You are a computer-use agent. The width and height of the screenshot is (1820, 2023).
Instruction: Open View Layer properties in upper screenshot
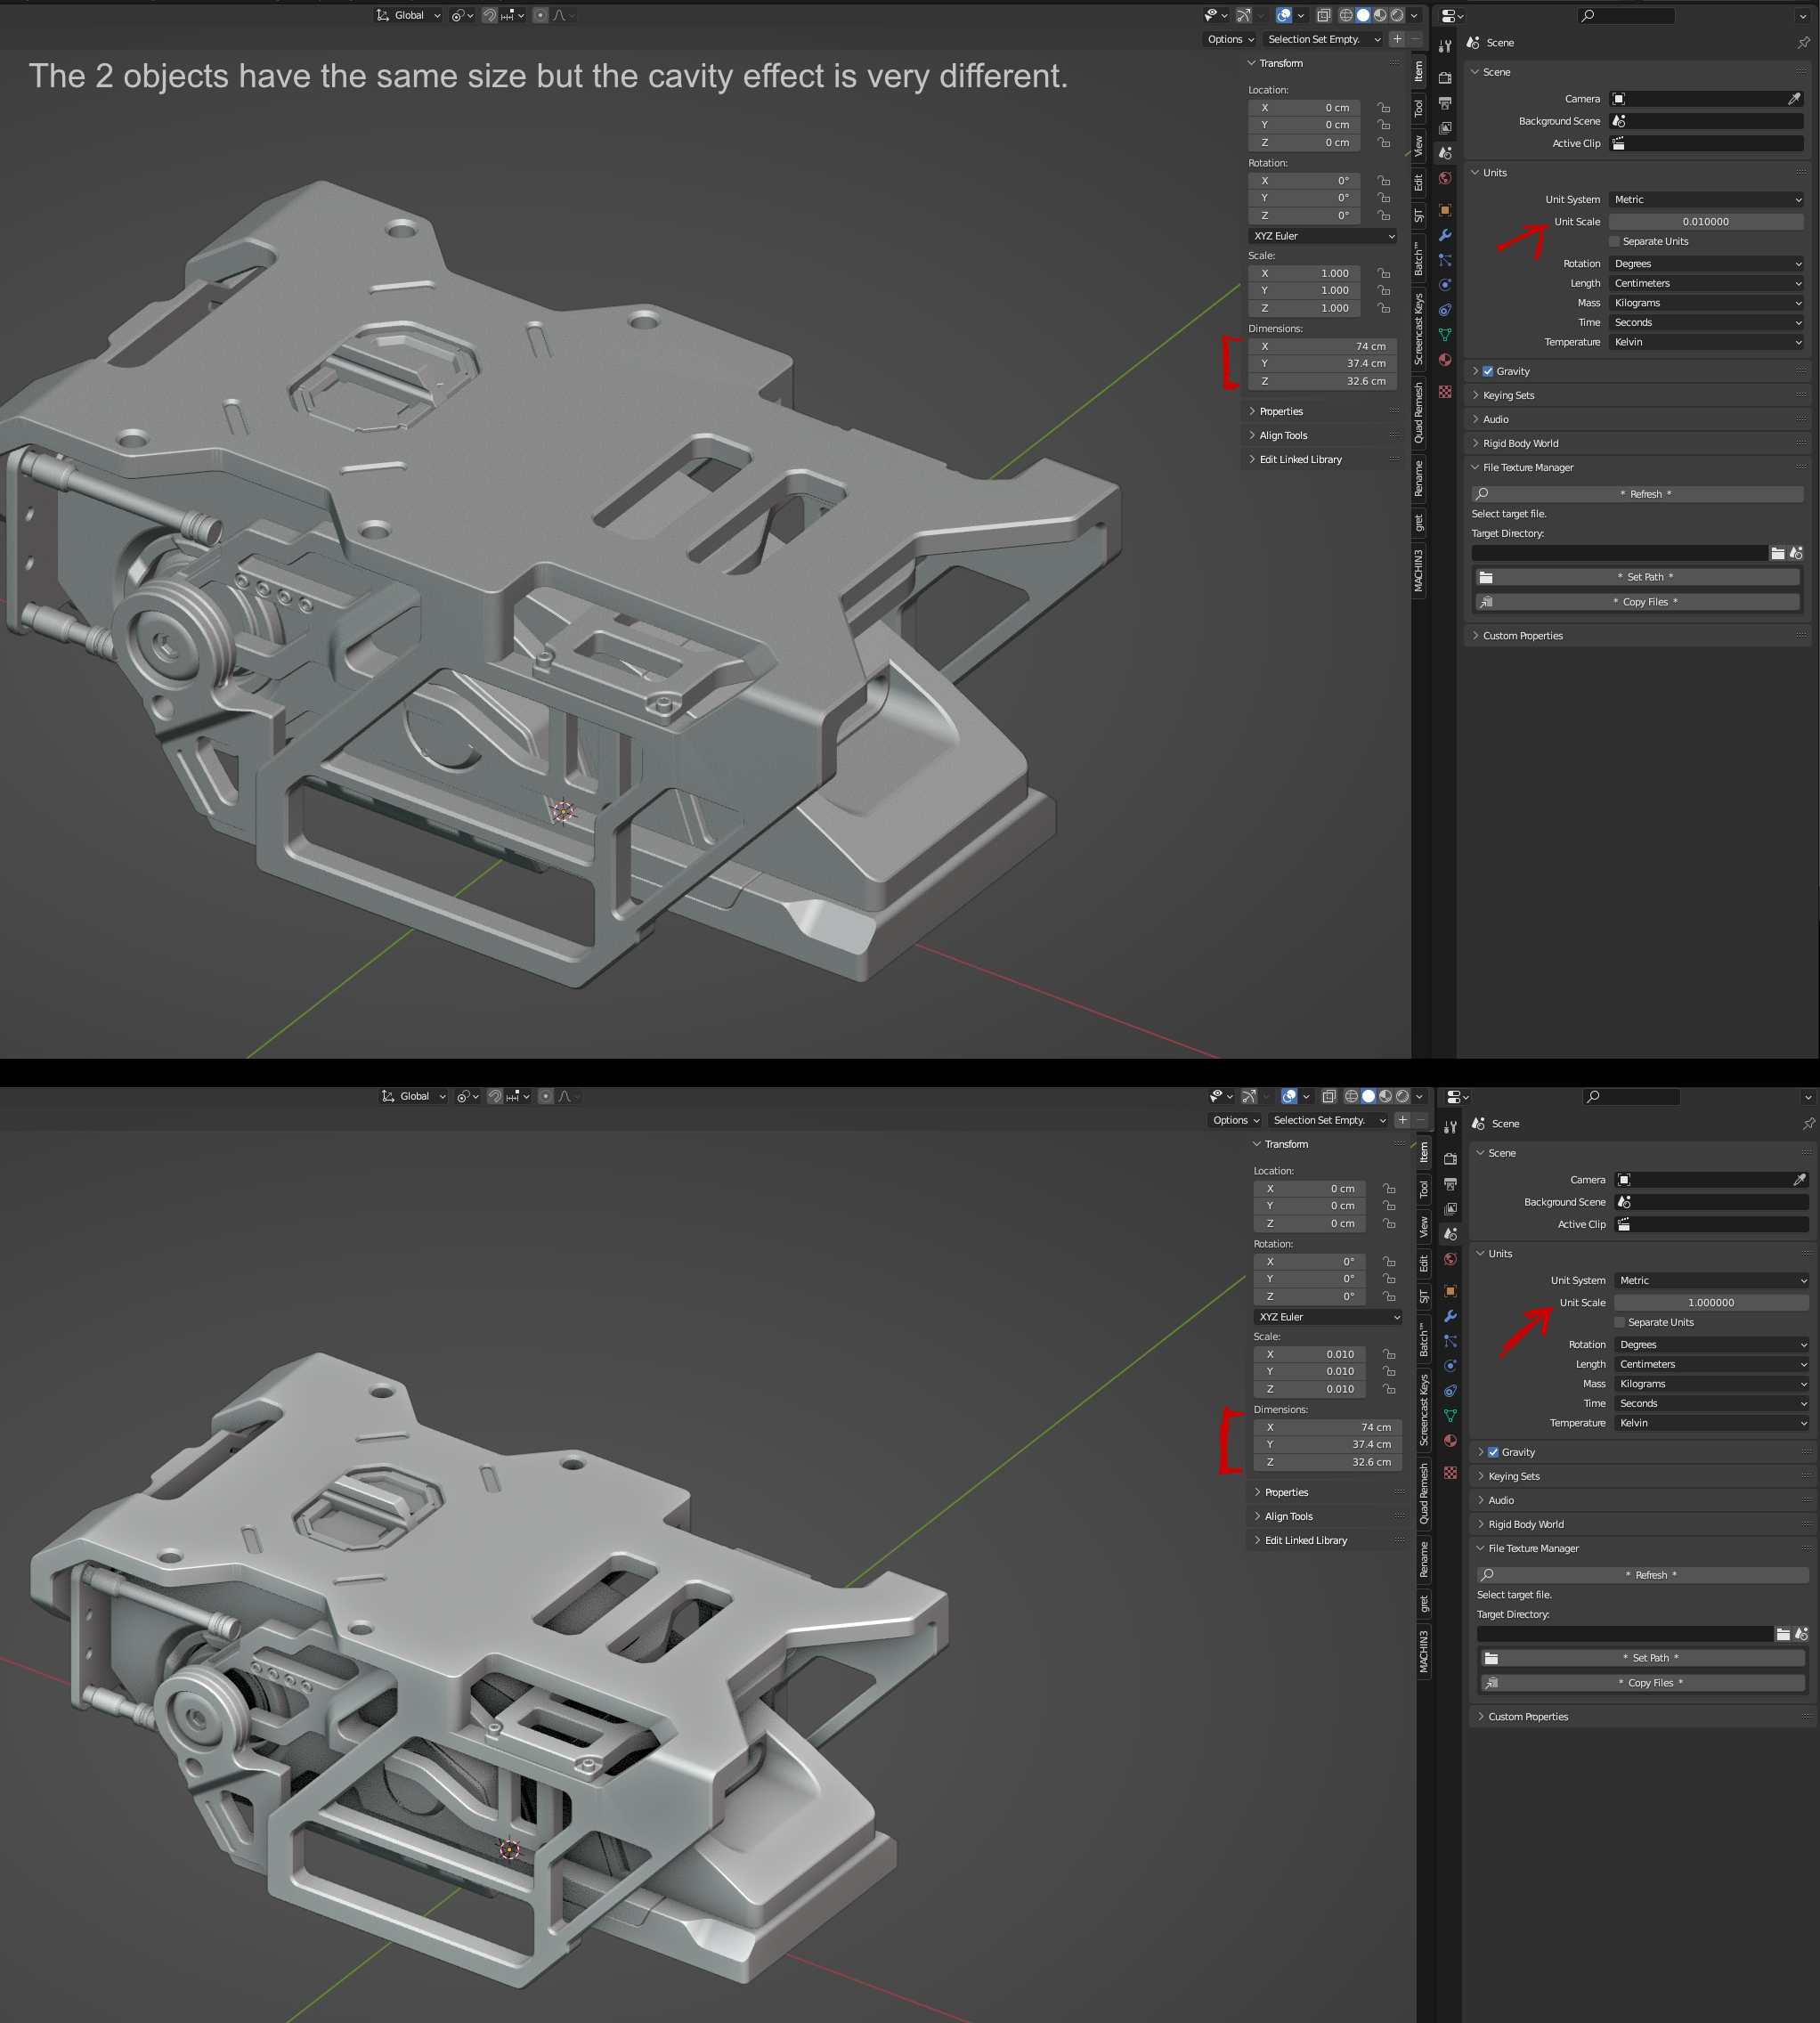(x=1445, y=128)
